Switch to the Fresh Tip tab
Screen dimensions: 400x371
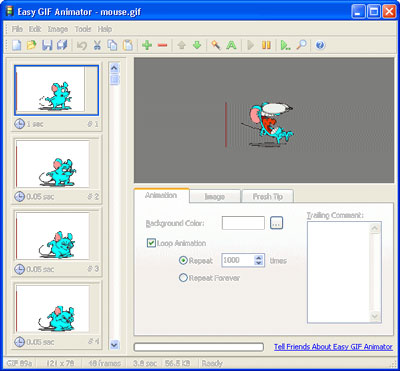[x=268, y=197]
